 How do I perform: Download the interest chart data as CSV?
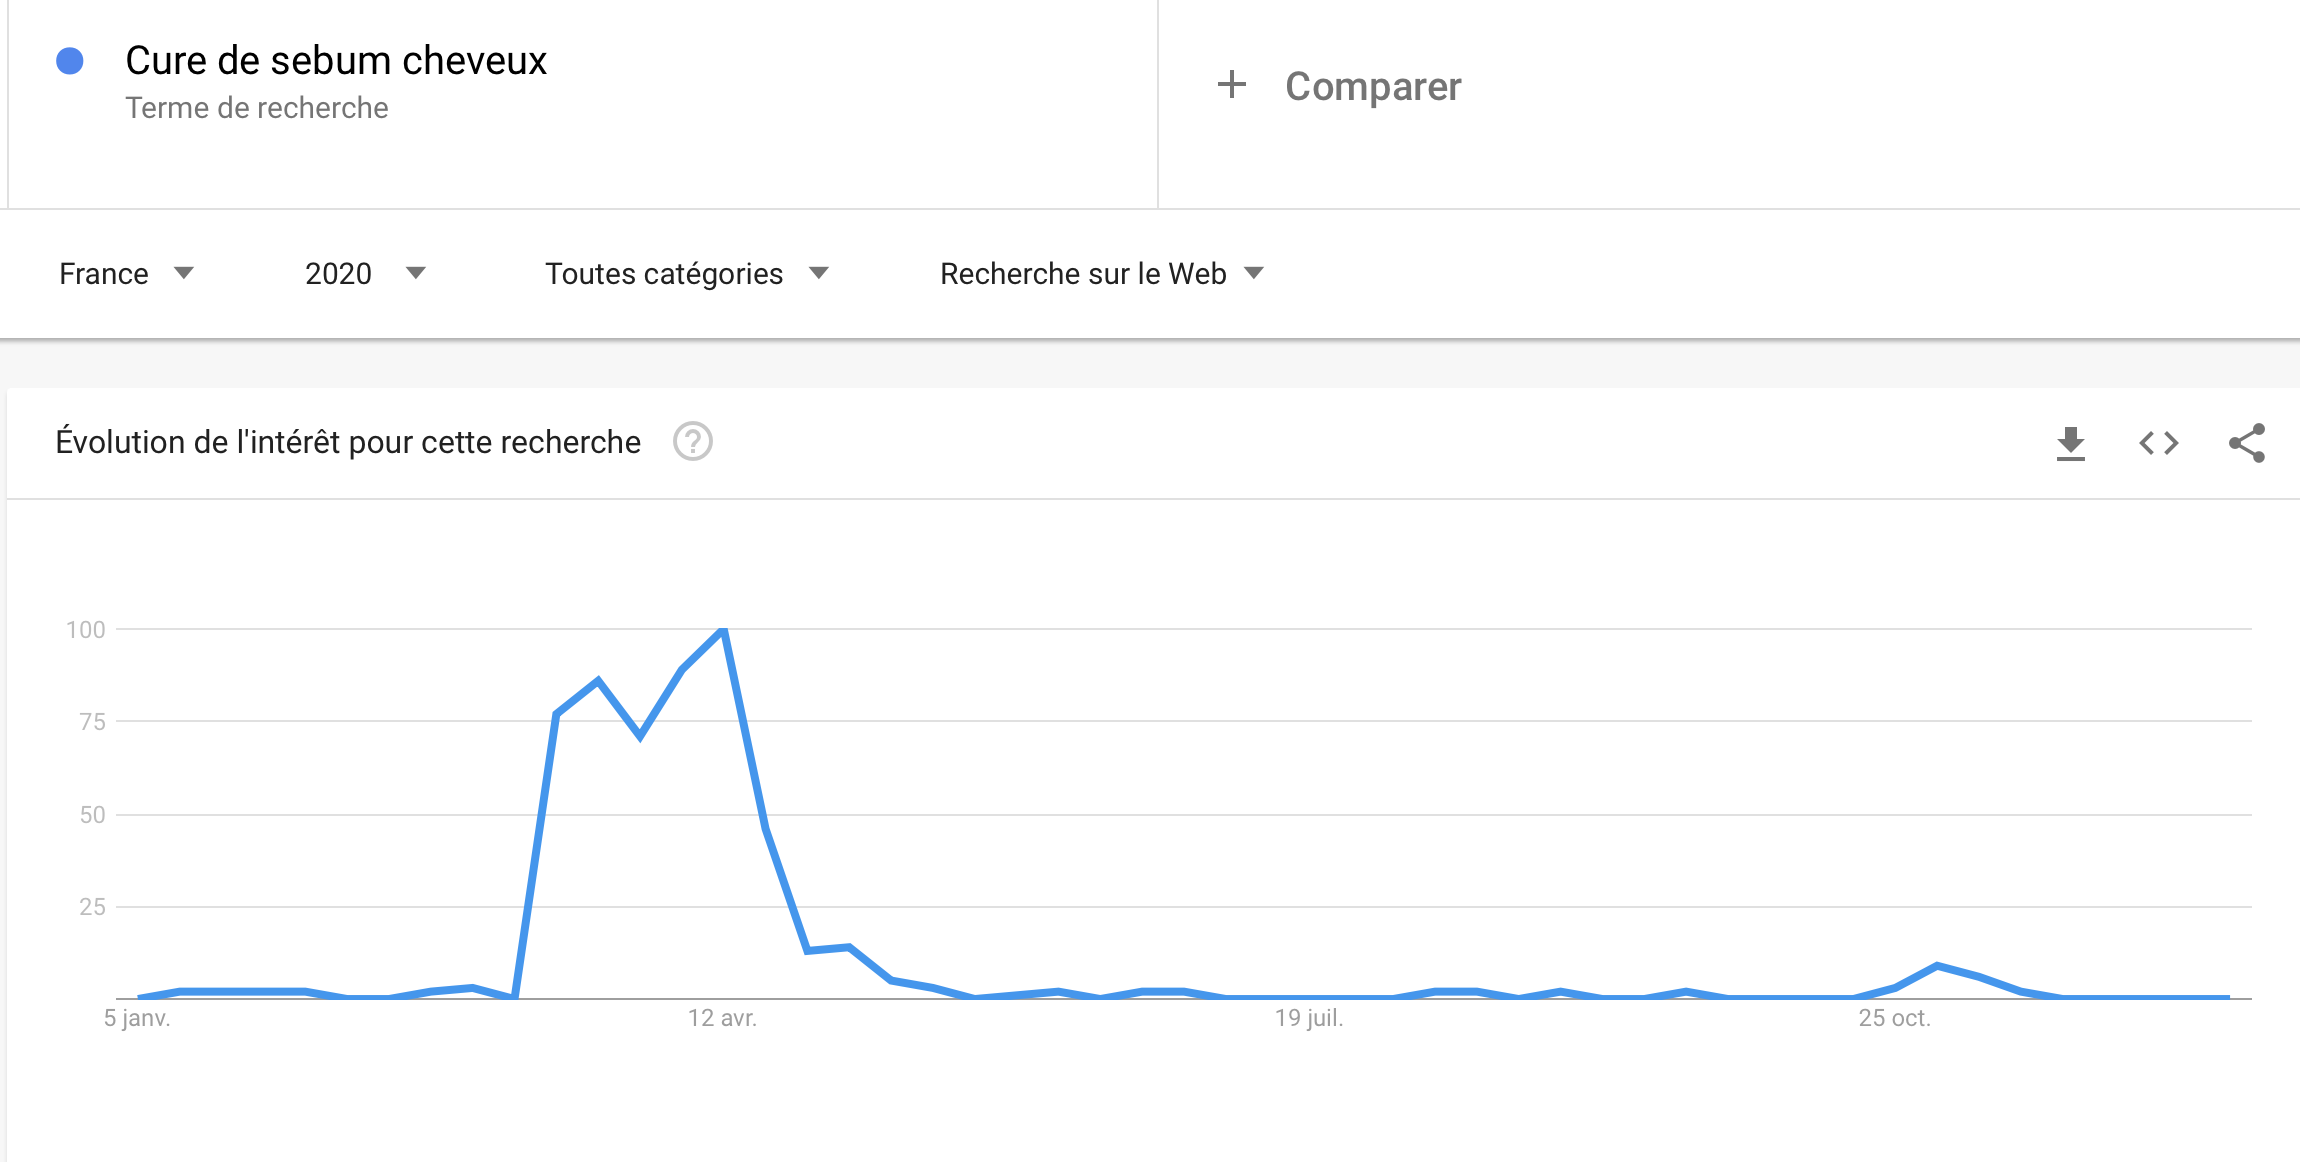pos(2071,443)
